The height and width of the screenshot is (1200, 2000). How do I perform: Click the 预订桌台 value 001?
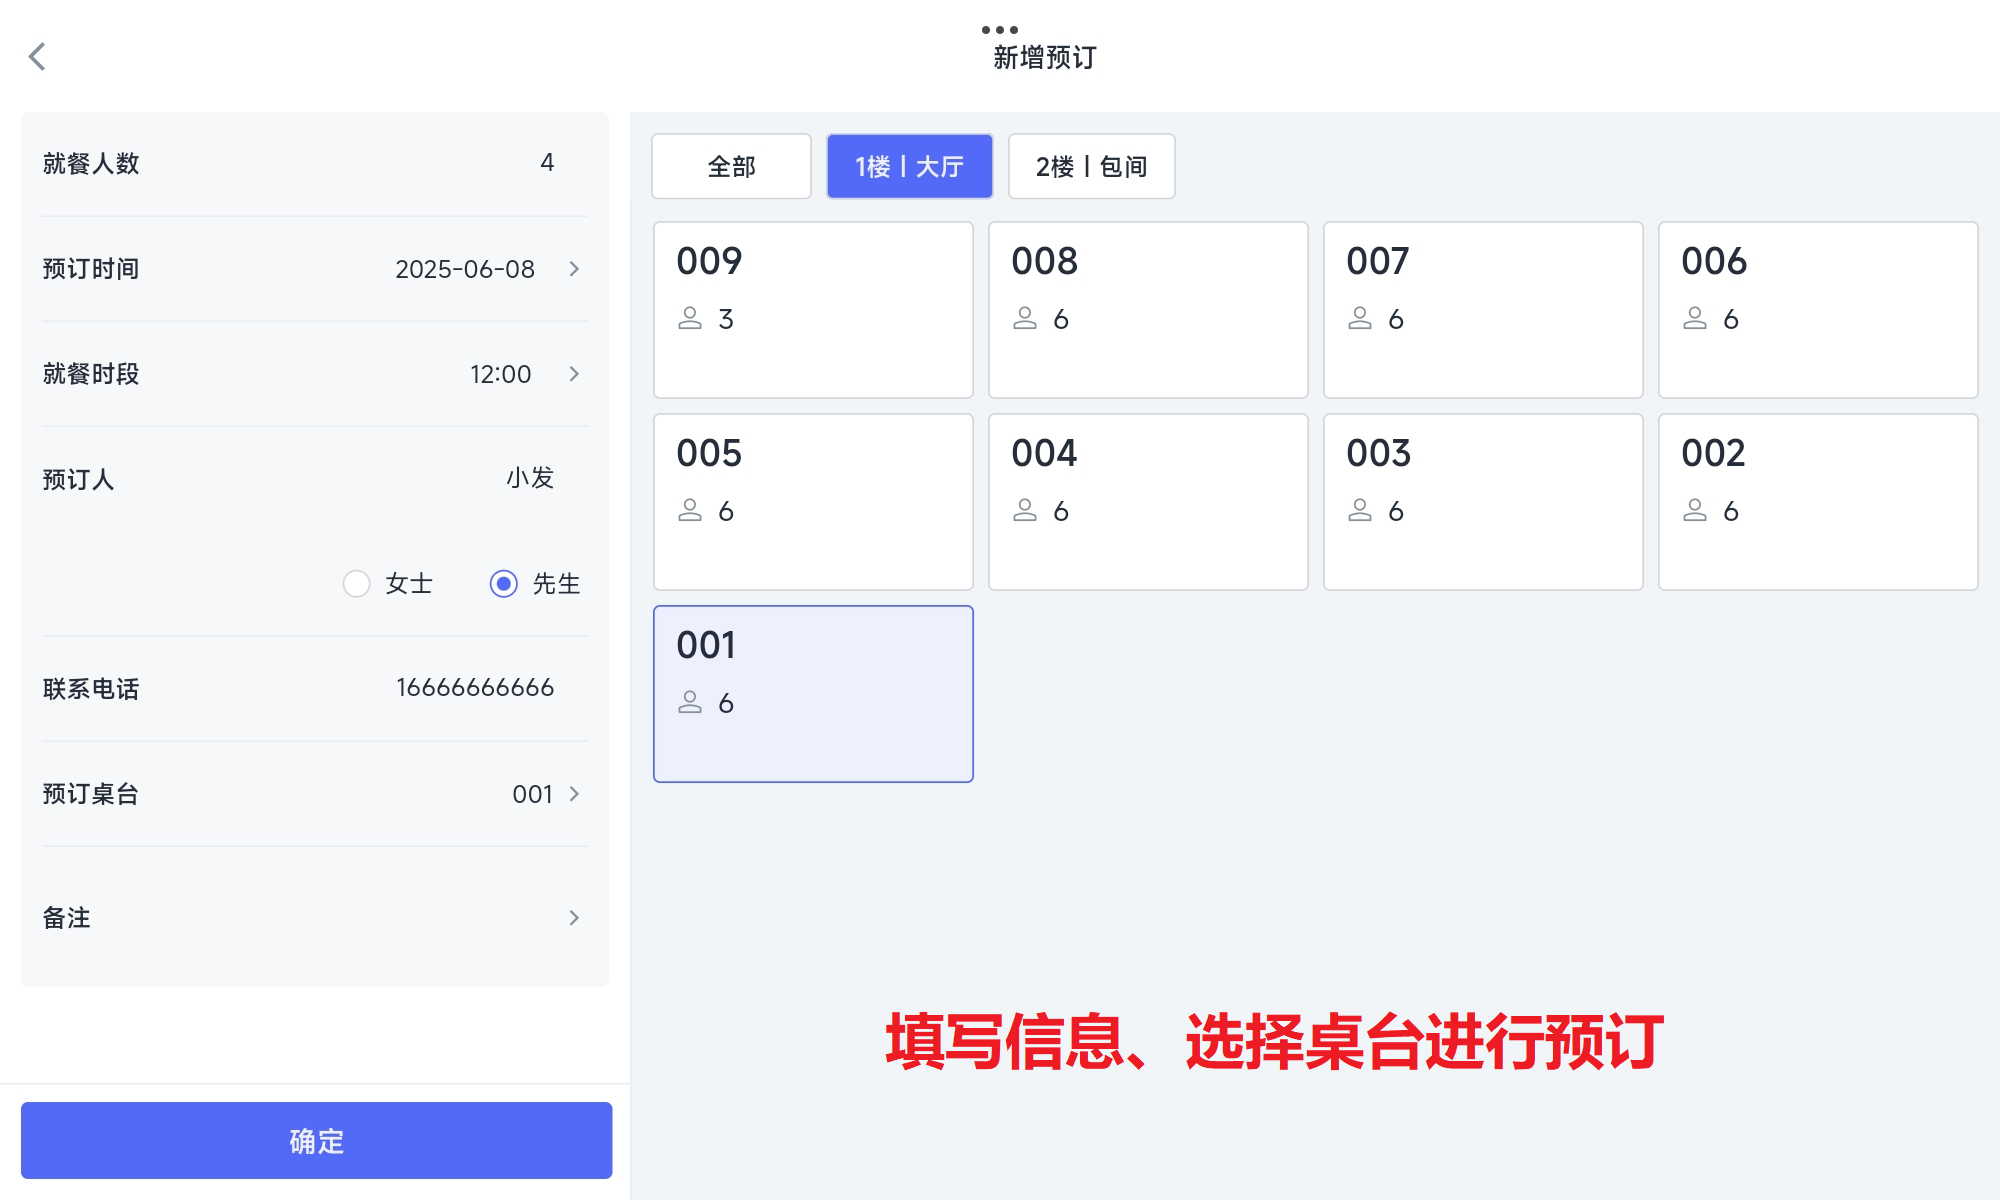[x=533, y=794]
